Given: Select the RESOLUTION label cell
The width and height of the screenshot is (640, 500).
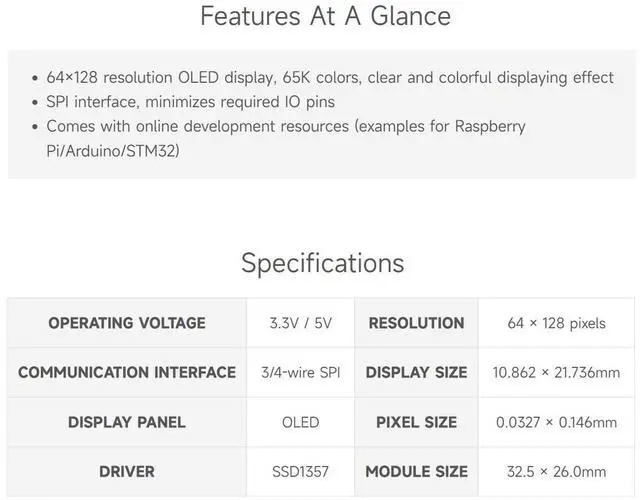Looking at the screenshot, I should [416, 323].
